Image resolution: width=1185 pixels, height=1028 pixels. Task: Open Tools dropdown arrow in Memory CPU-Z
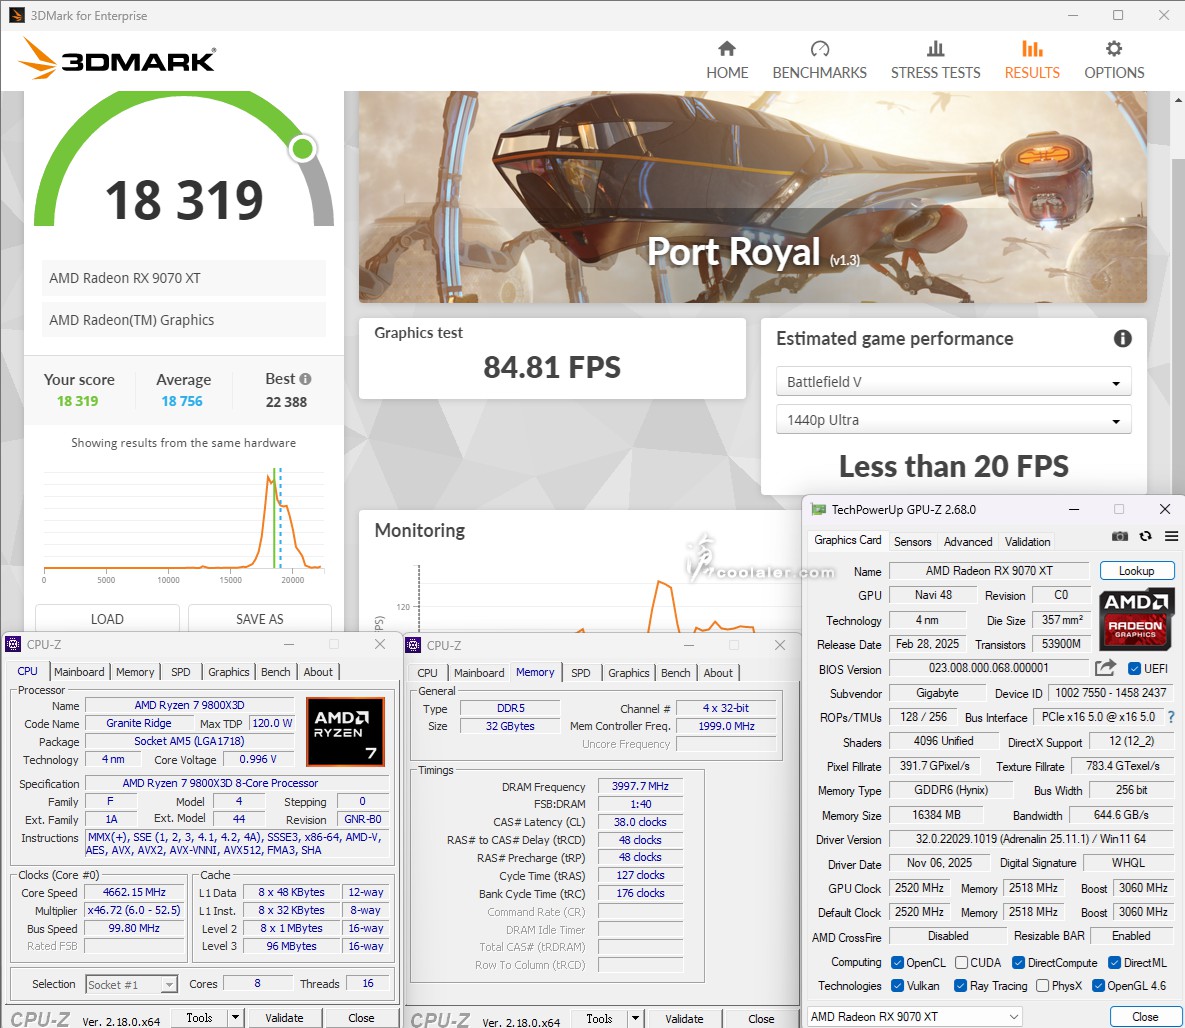pyautogui.click(x=636, y=1018)
